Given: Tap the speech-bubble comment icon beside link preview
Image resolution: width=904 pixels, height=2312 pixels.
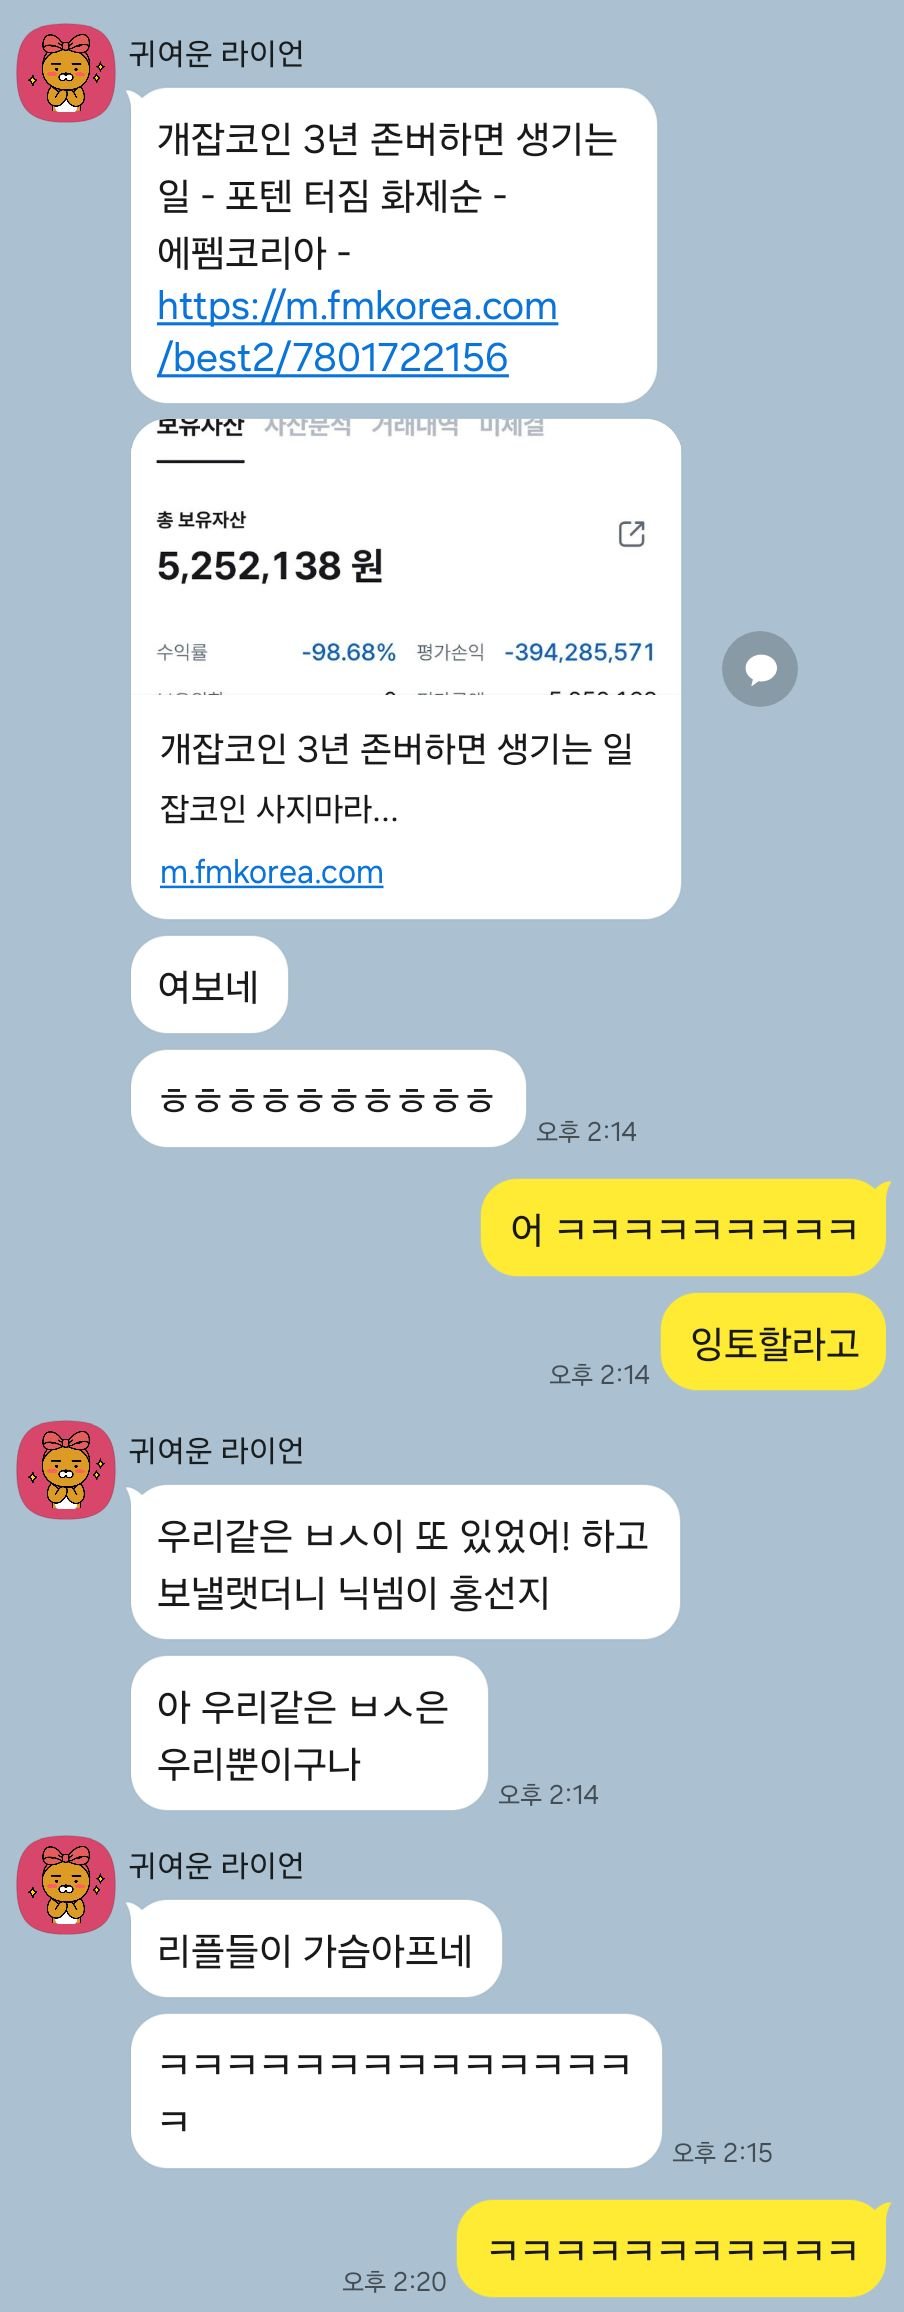Looking at the screenshot, I should pos(759,669).
